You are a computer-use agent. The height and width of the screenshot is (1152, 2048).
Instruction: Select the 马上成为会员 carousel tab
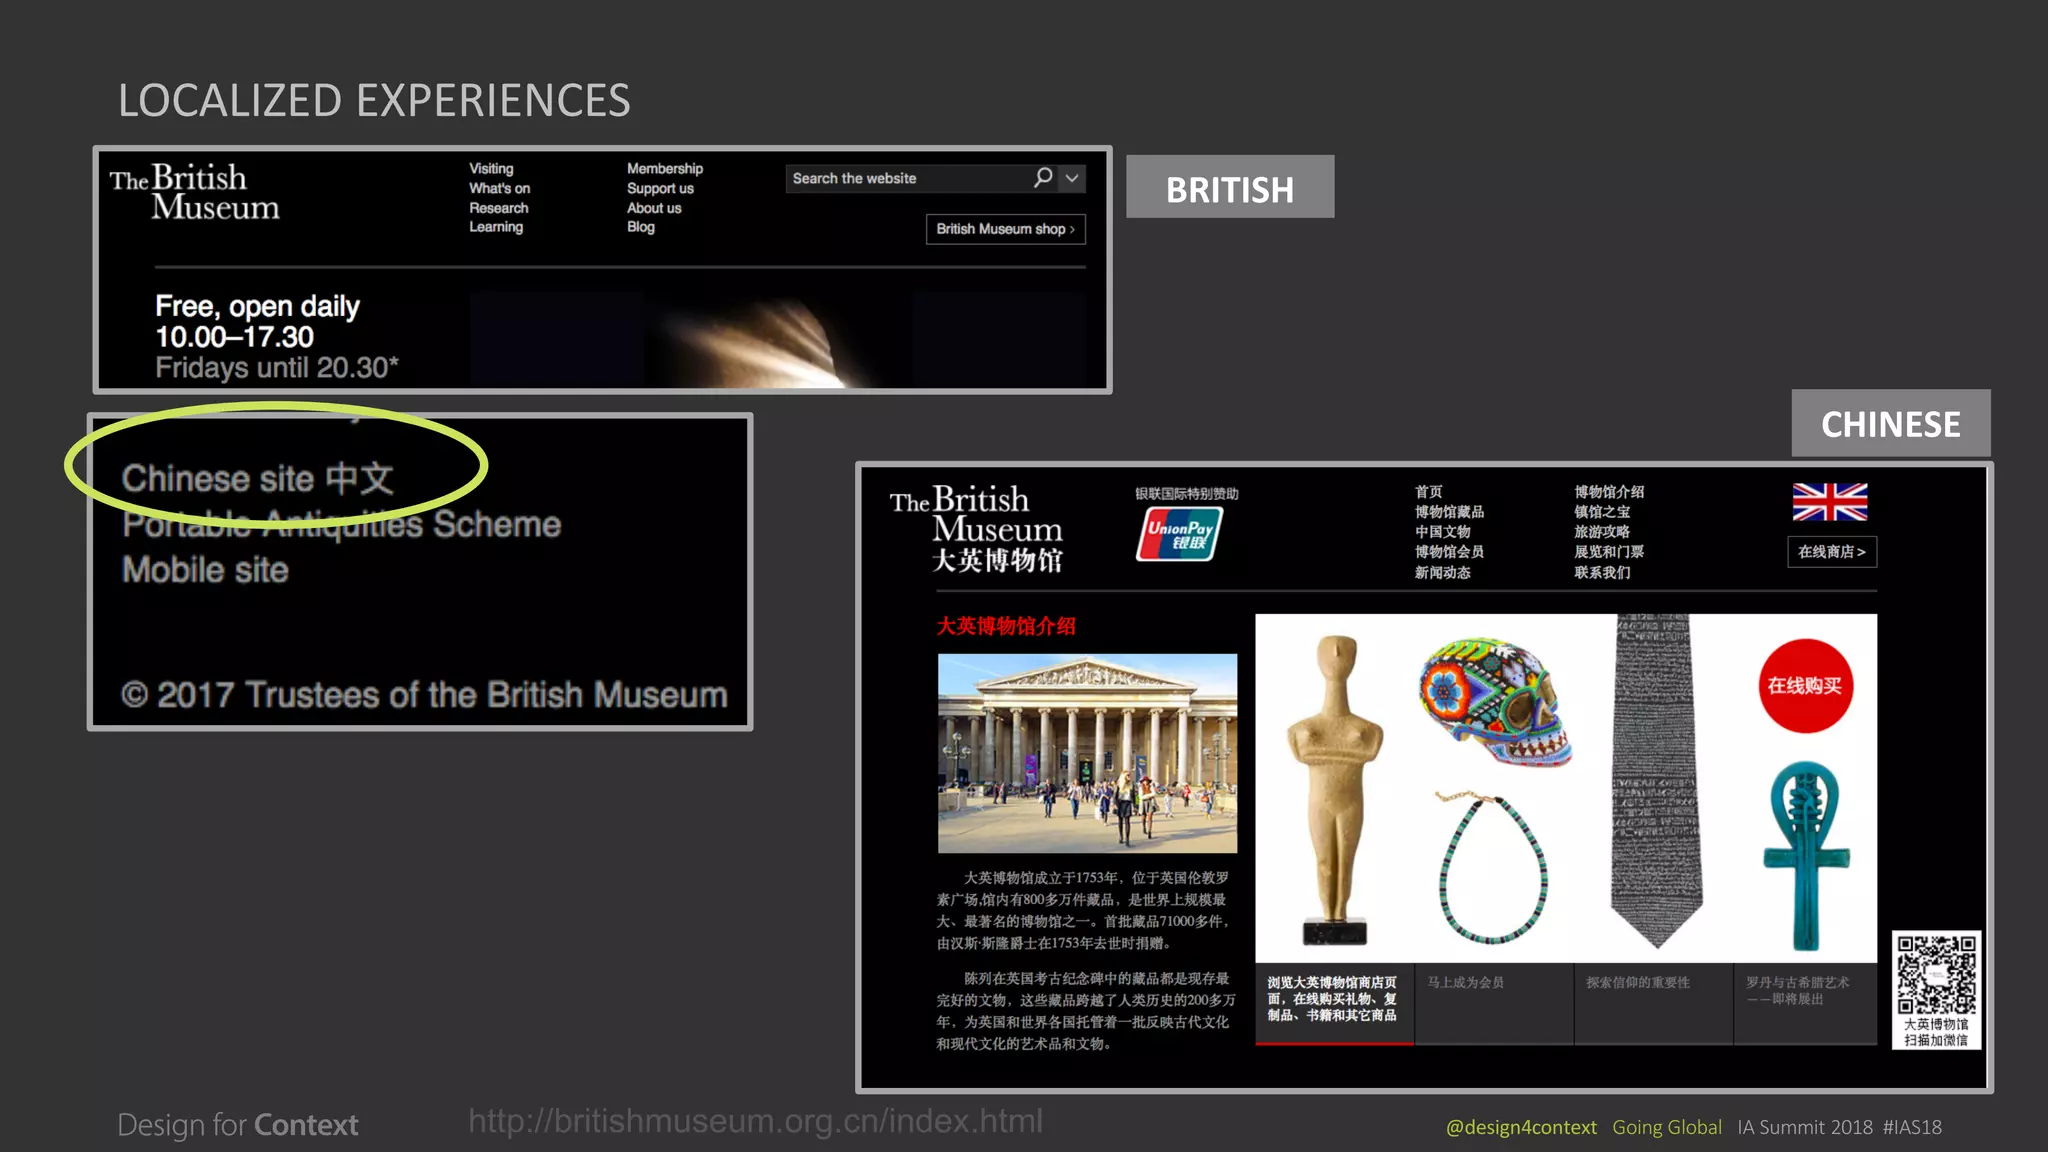click(1494, 1004)
